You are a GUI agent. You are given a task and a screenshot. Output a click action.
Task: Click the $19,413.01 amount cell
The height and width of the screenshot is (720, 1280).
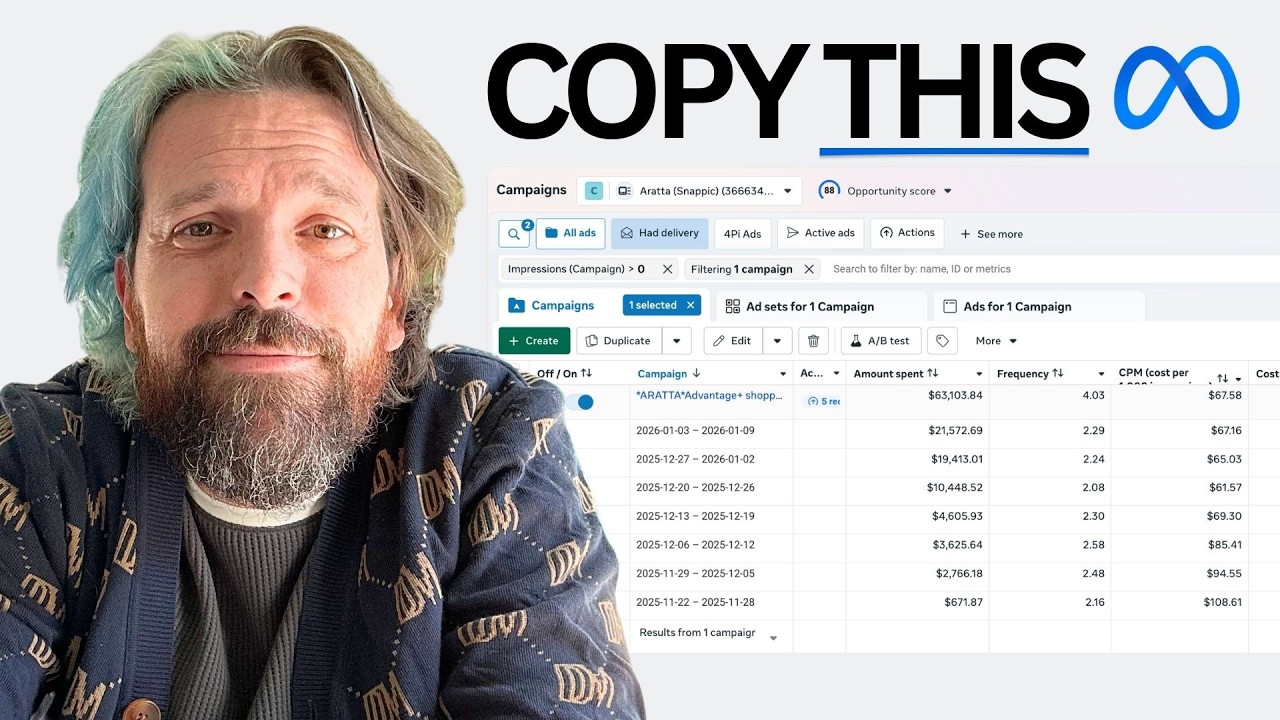(956, 460)
